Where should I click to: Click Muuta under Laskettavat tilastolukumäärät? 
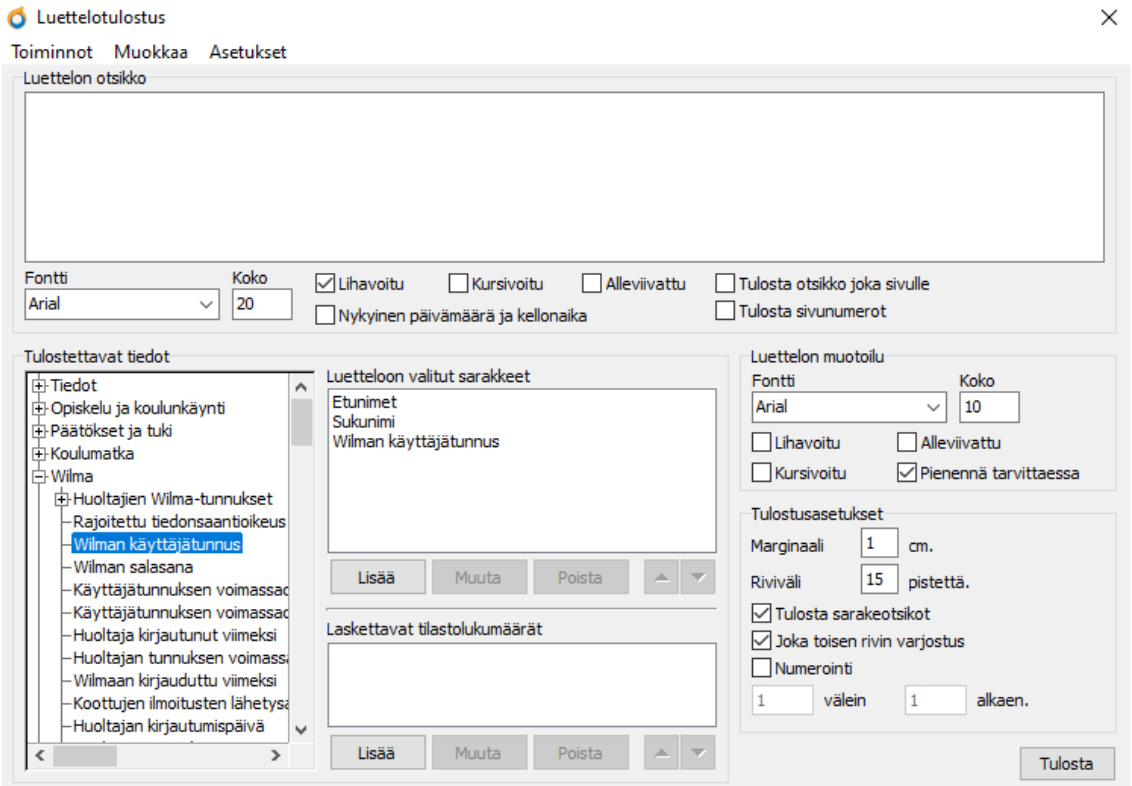click(478, 753)
